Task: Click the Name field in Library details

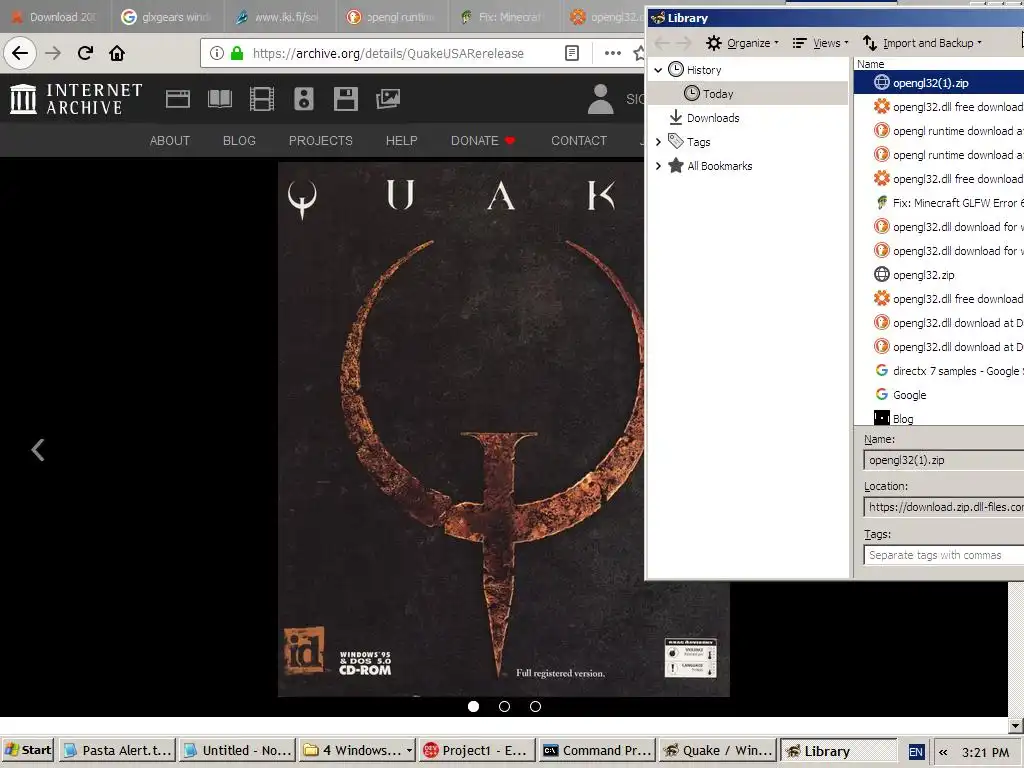Action: 944,460
